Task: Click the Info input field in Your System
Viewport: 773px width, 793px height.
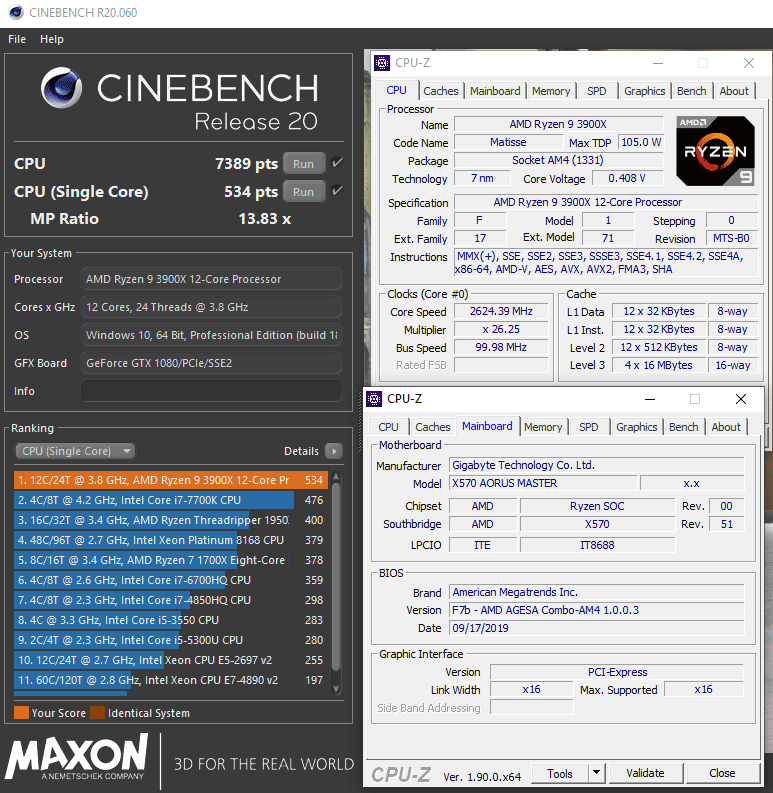Action: (x=211, y=391)
